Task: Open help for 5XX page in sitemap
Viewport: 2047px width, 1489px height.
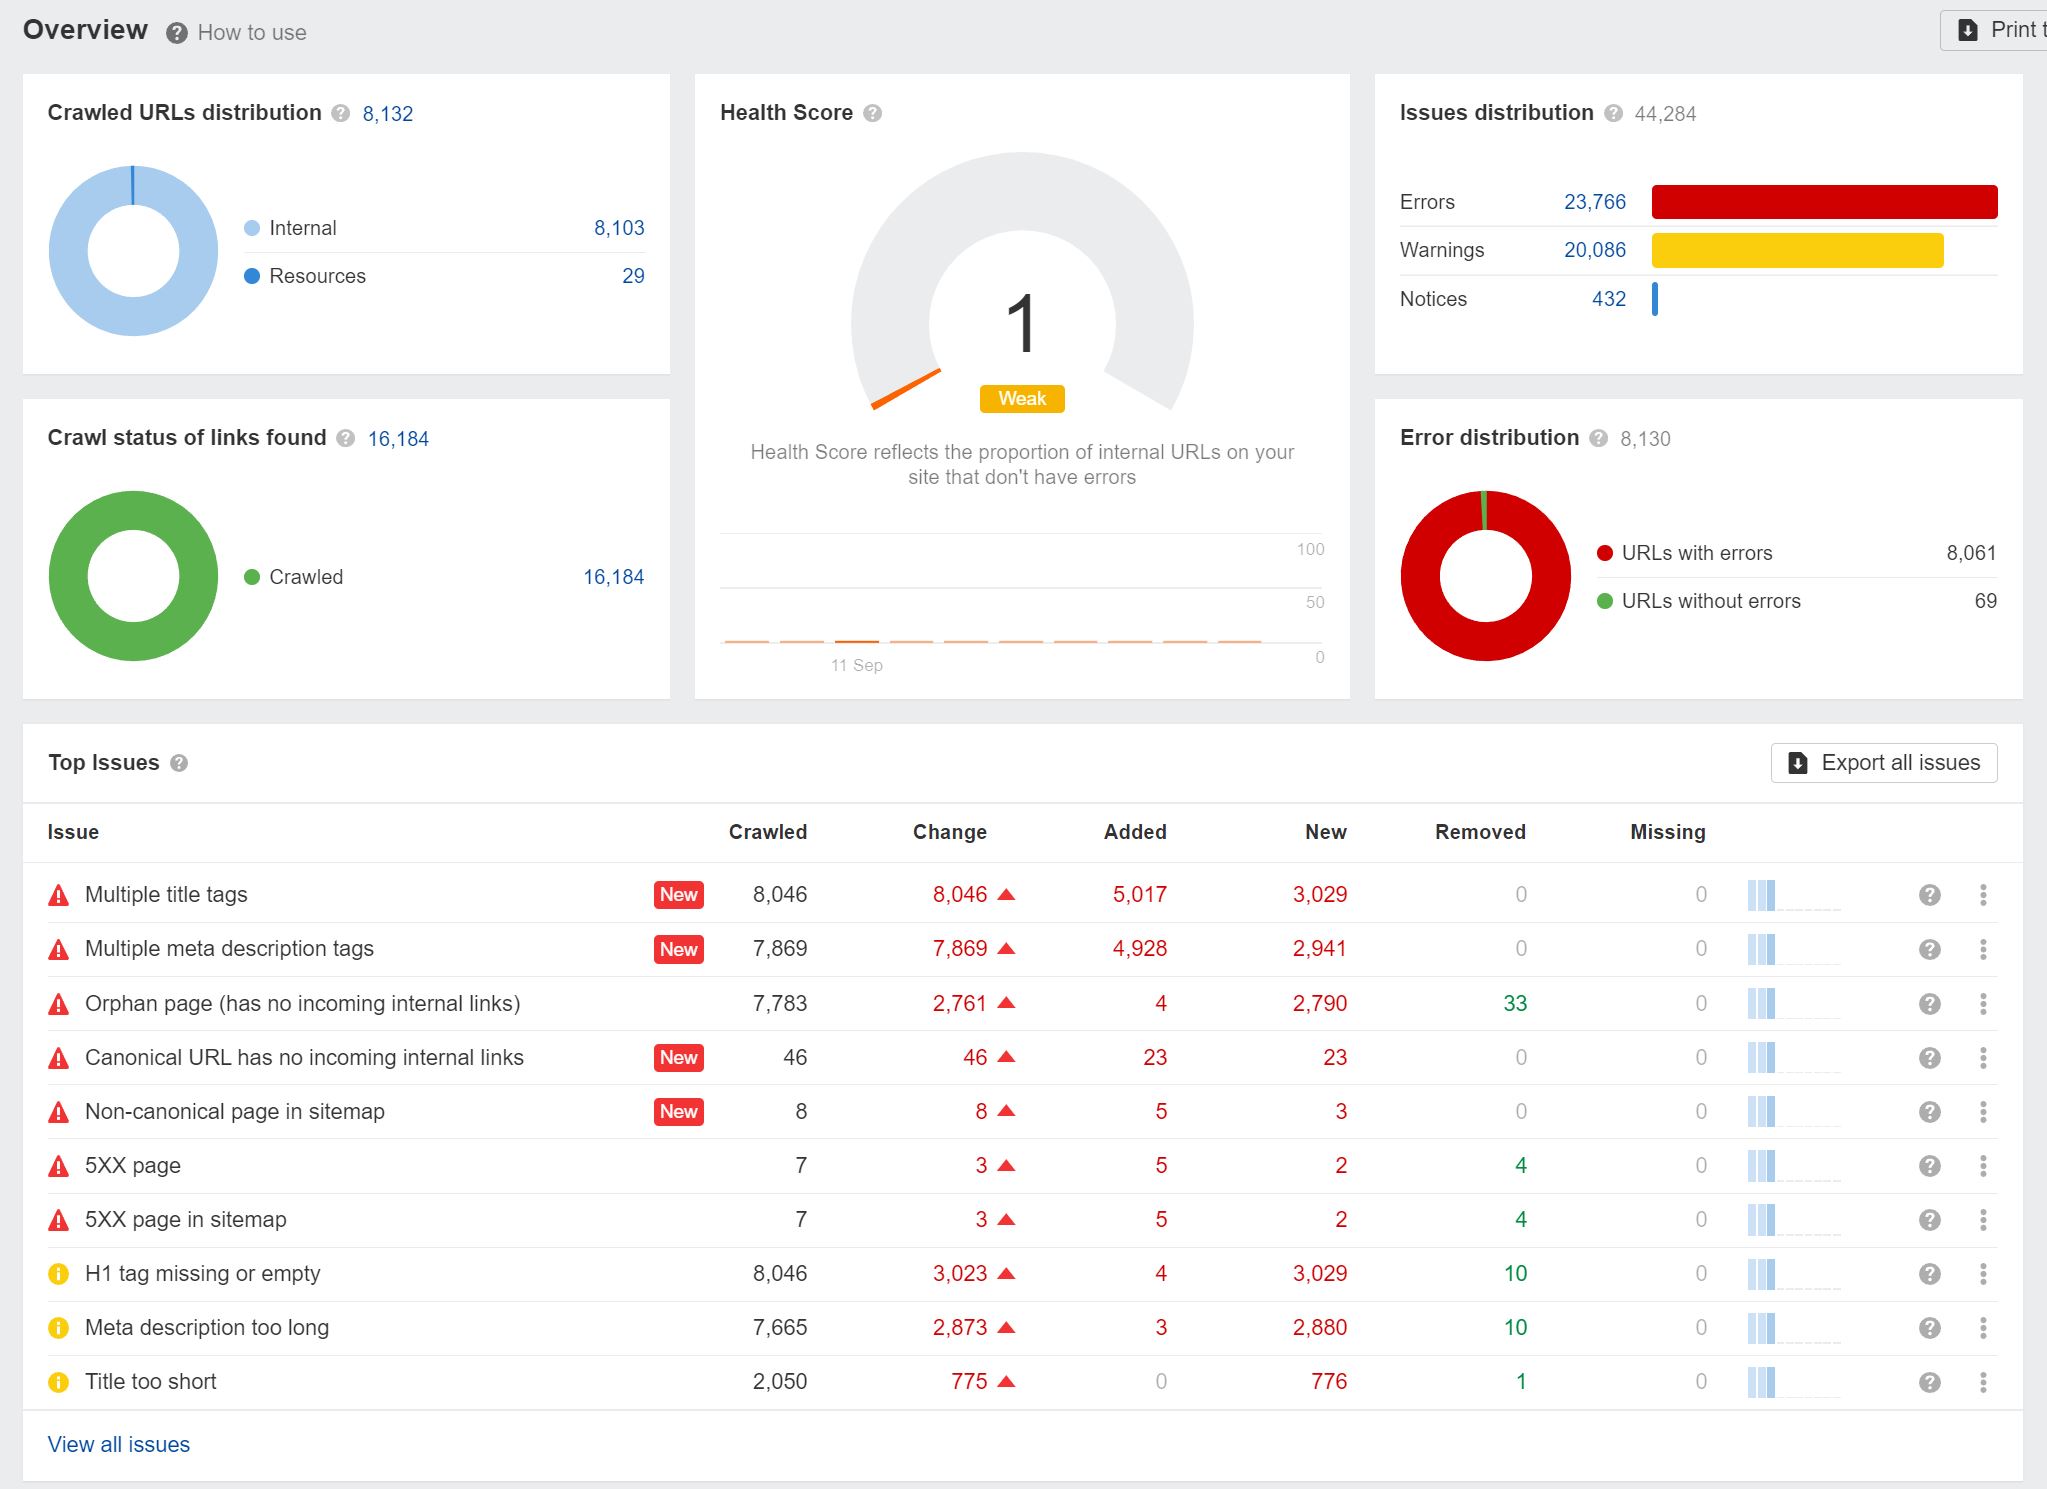Action: pyautogui.click(x=1930, y=1220)
